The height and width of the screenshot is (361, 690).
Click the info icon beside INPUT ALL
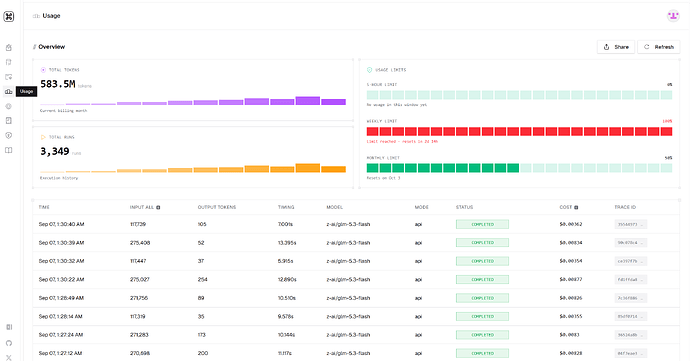(158, 207)
